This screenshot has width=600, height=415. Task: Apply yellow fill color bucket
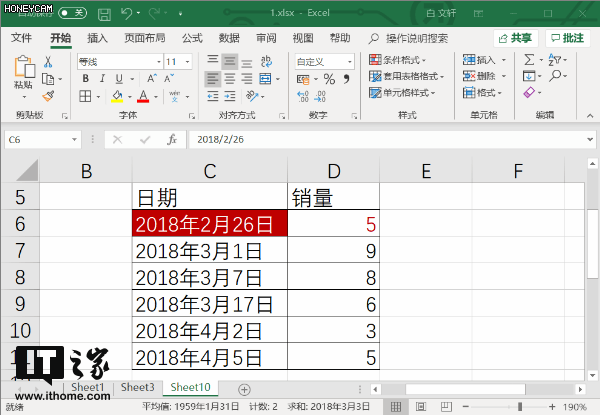point(117,96)
